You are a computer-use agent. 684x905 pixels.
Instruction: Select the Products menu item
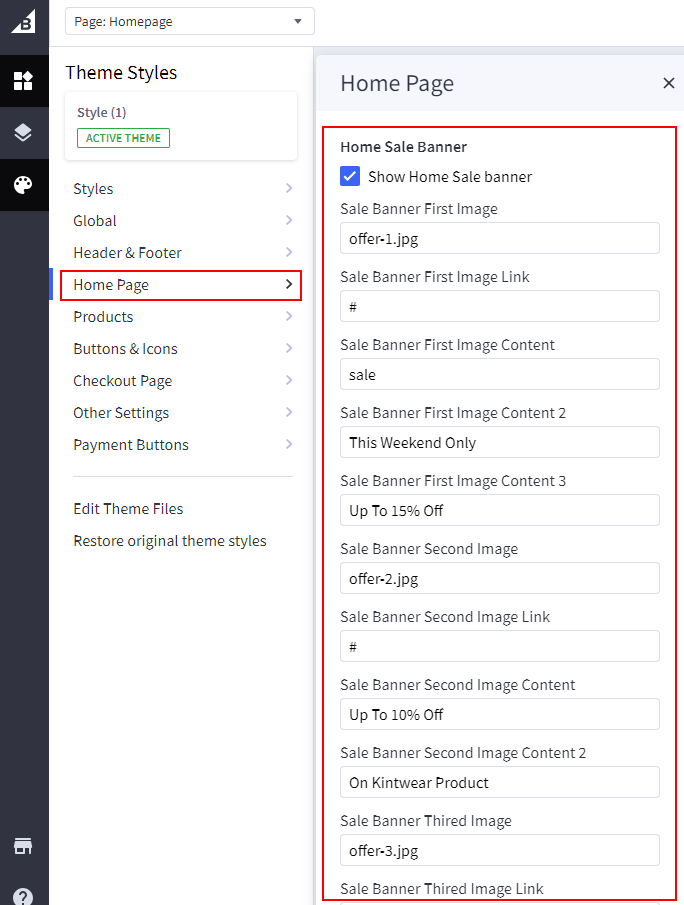click(x=182, y=317)
